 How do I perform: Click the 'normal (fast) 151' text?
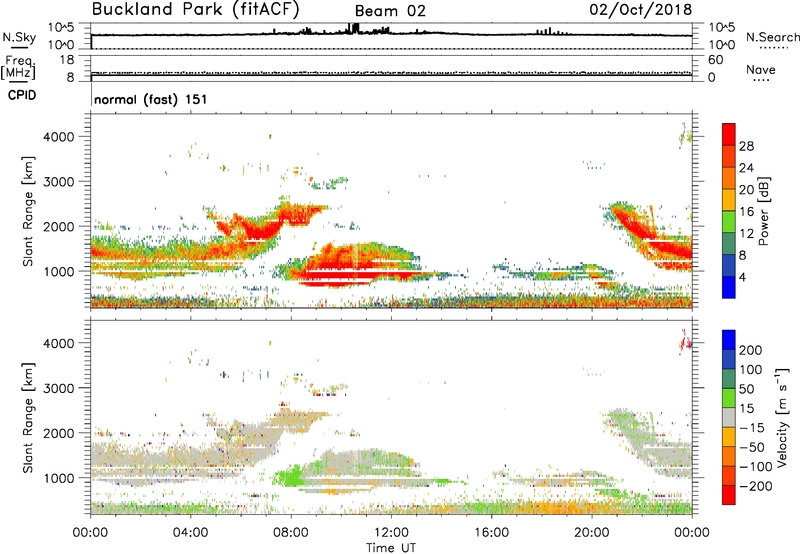[x=151, y=99]
